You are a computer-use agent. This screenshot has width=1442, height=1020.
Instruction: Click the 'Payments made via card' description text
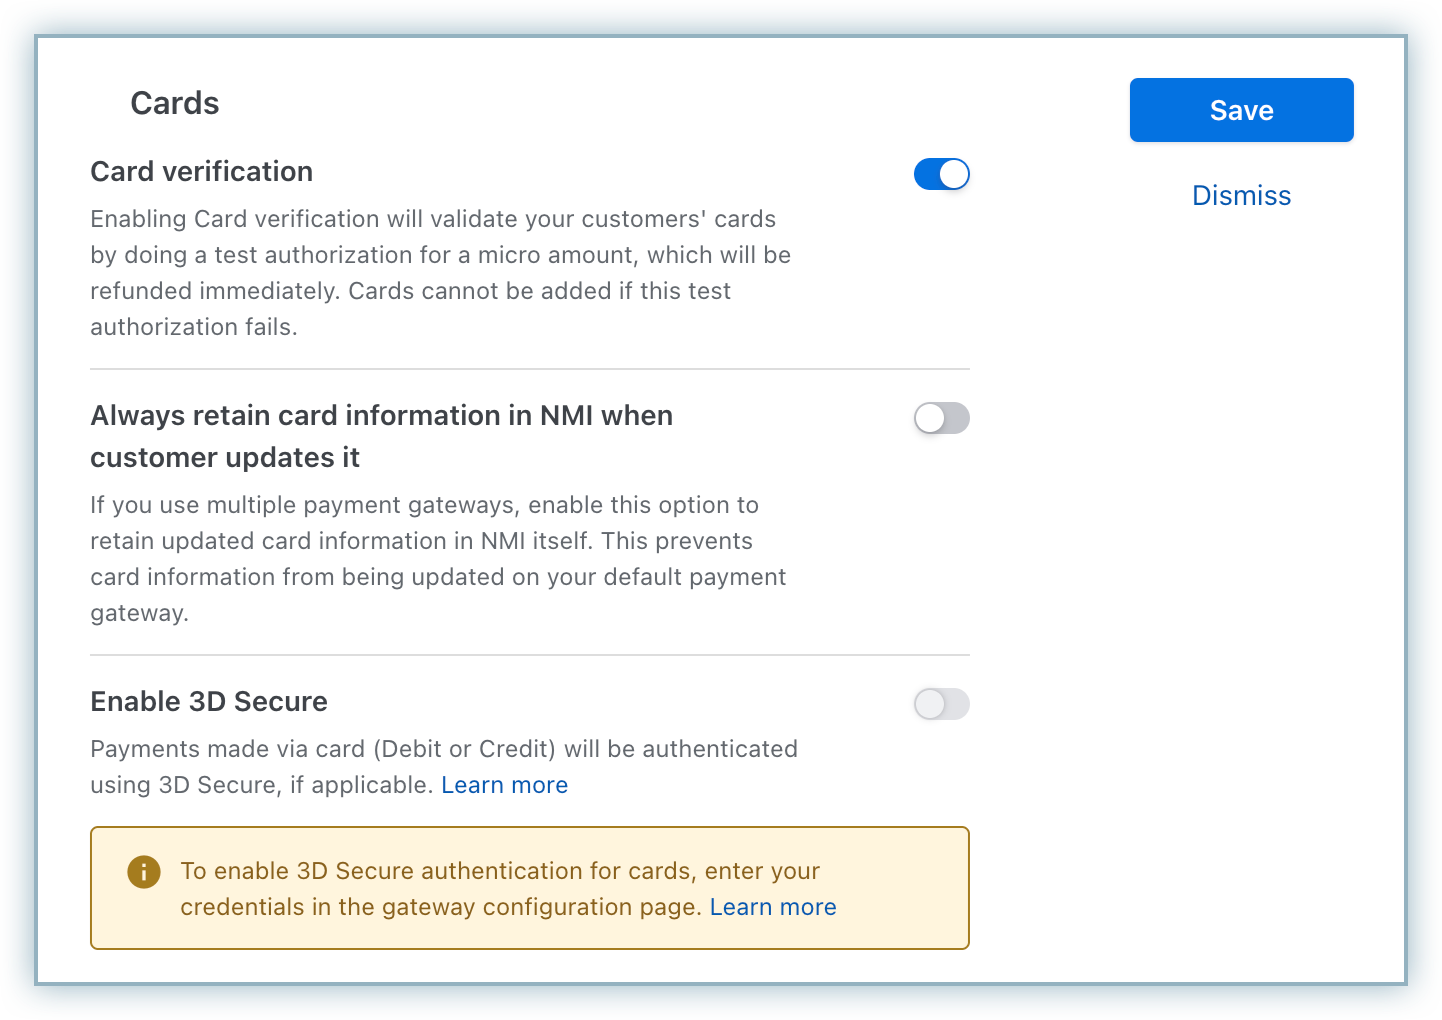[x=444, y=749]
